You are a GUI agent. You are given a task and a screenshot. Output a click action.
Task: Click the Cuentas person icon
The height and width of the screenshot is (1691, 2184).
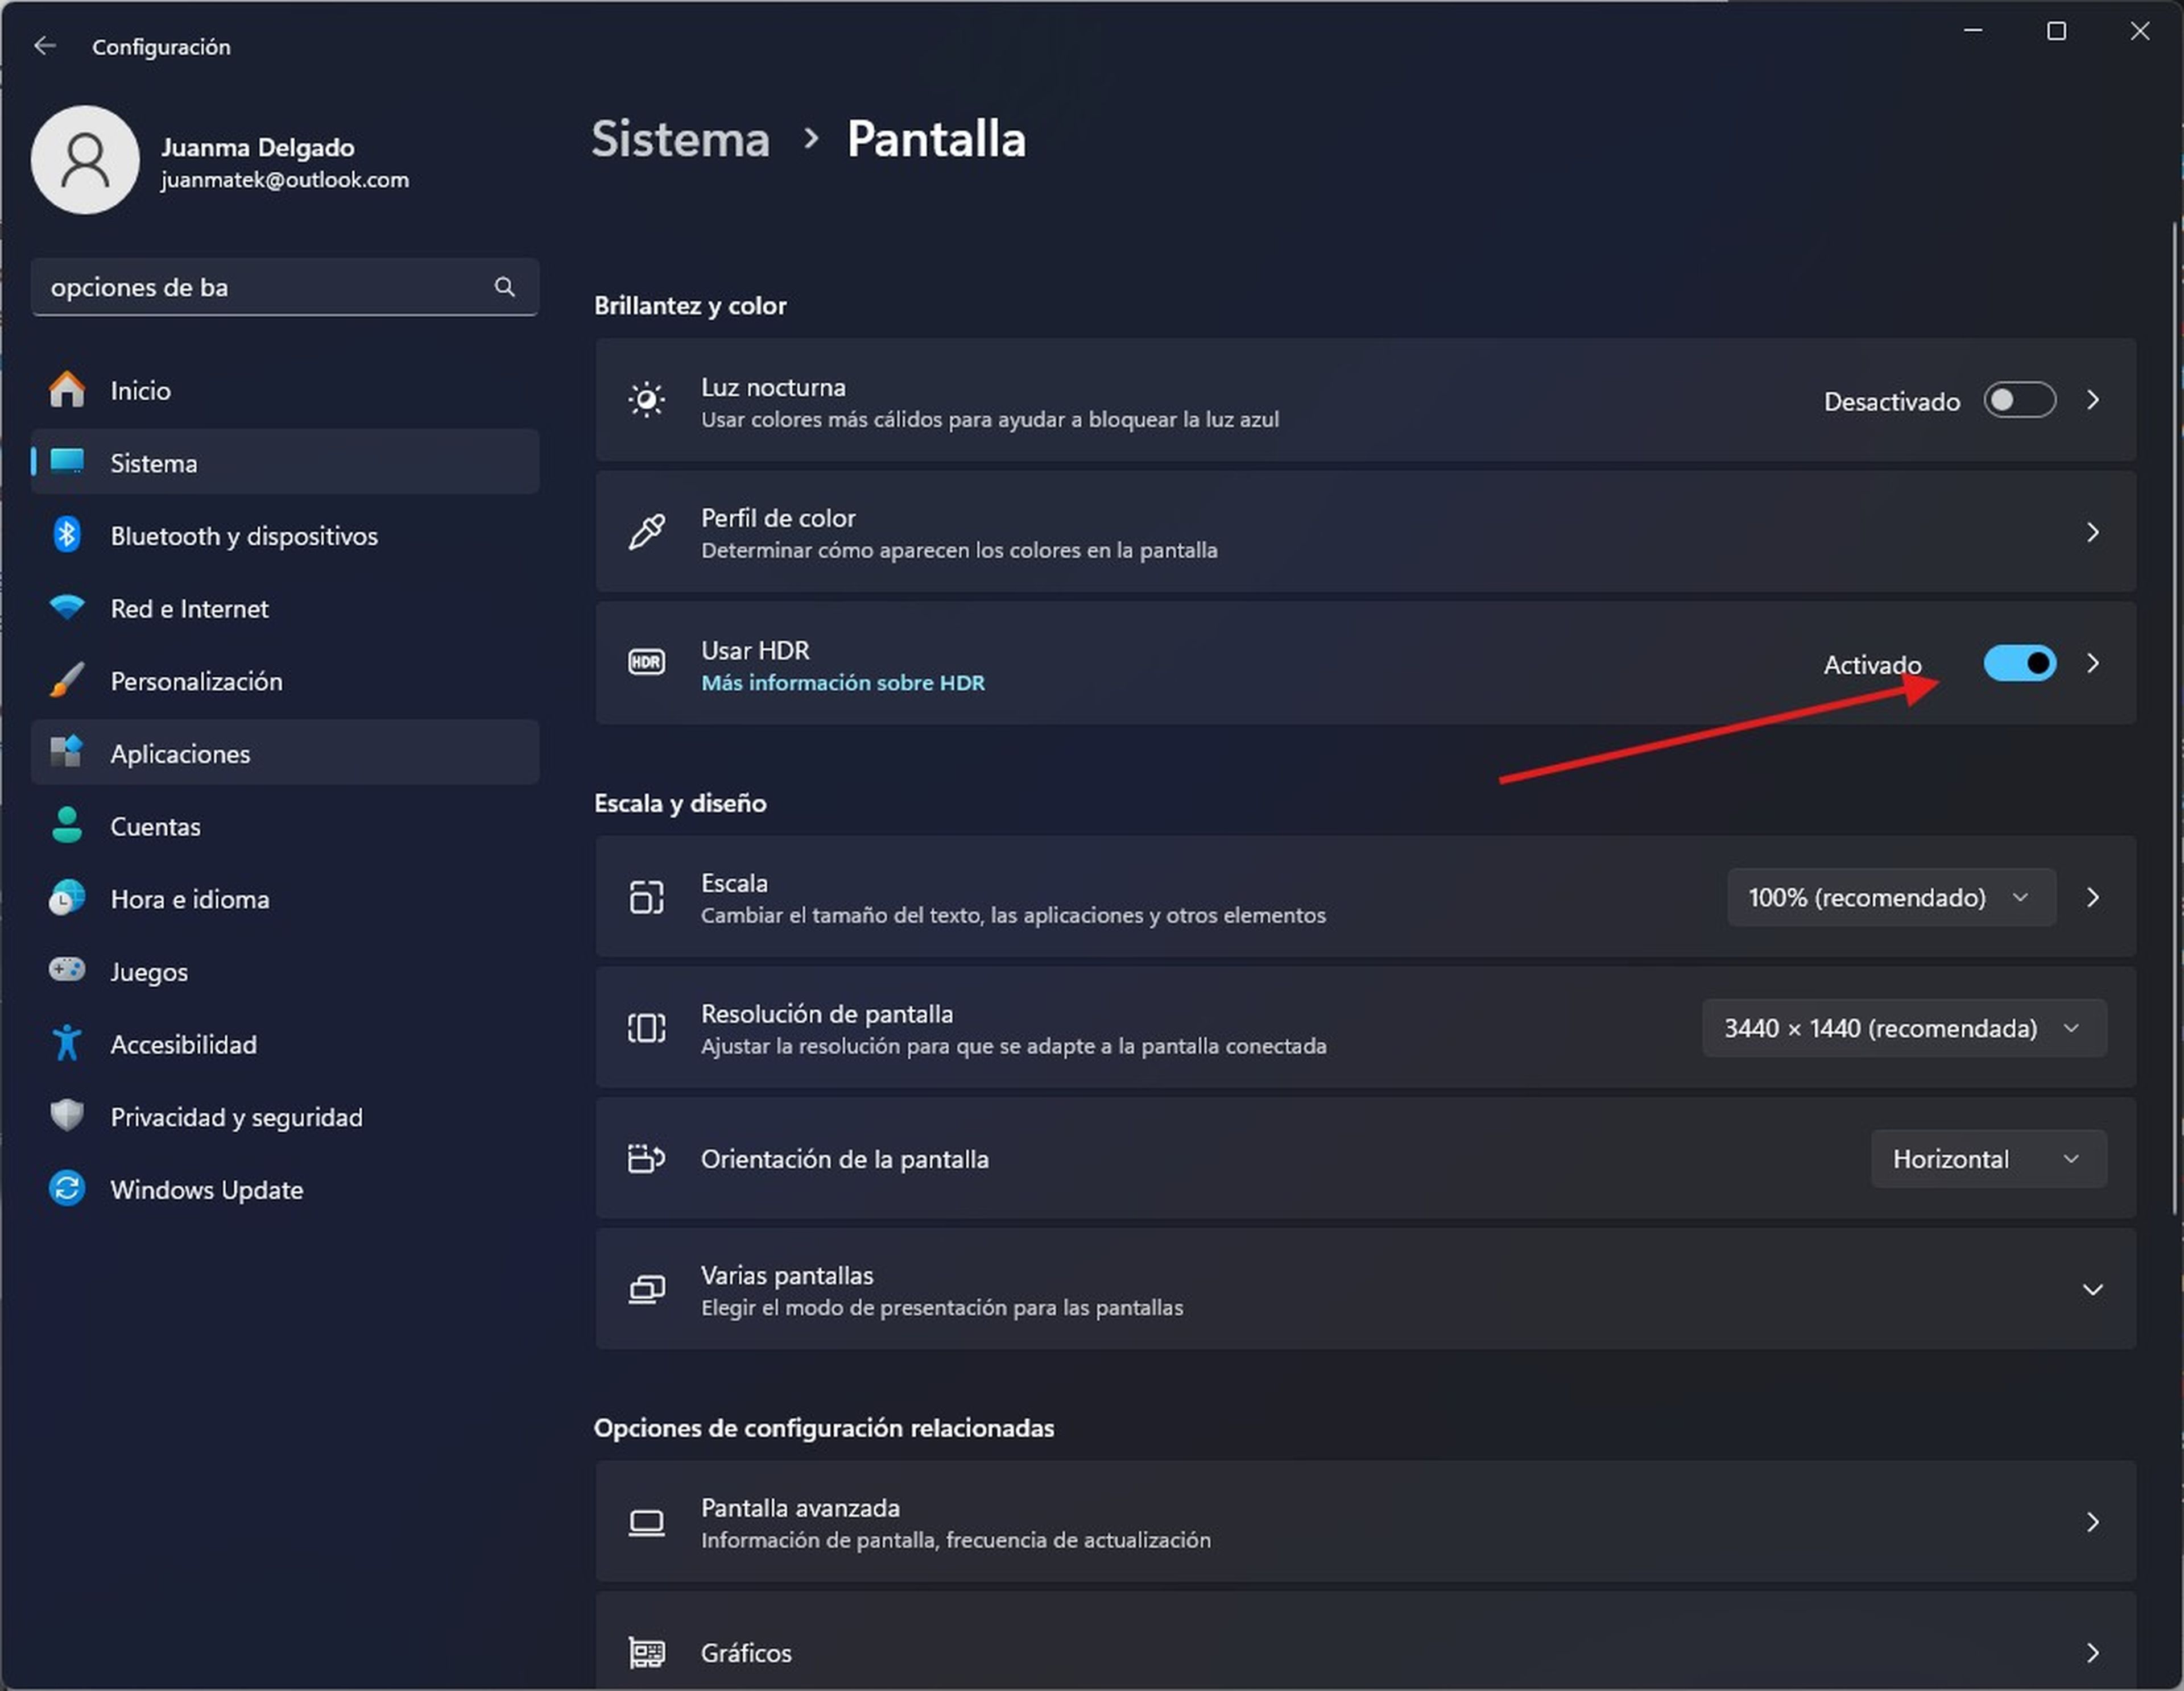click(67, 825)
